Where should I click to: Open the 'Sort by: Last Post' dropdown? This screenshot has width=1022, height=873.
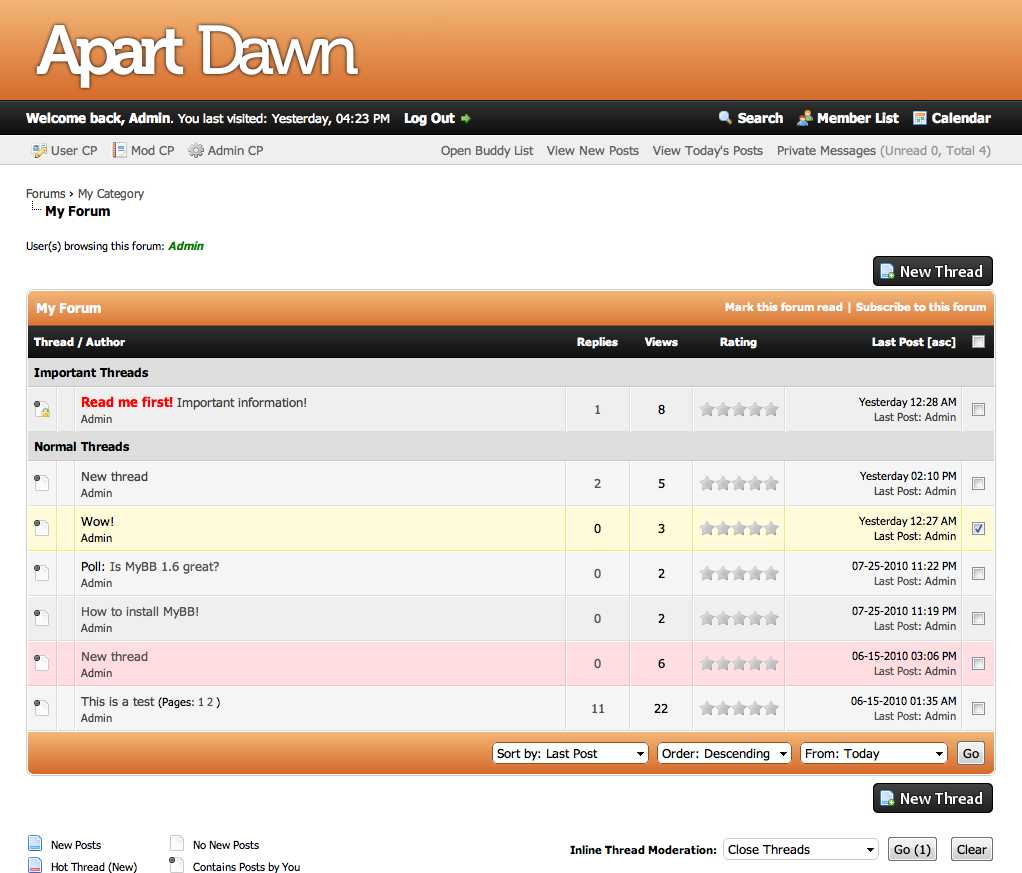(x=570, y=754)
